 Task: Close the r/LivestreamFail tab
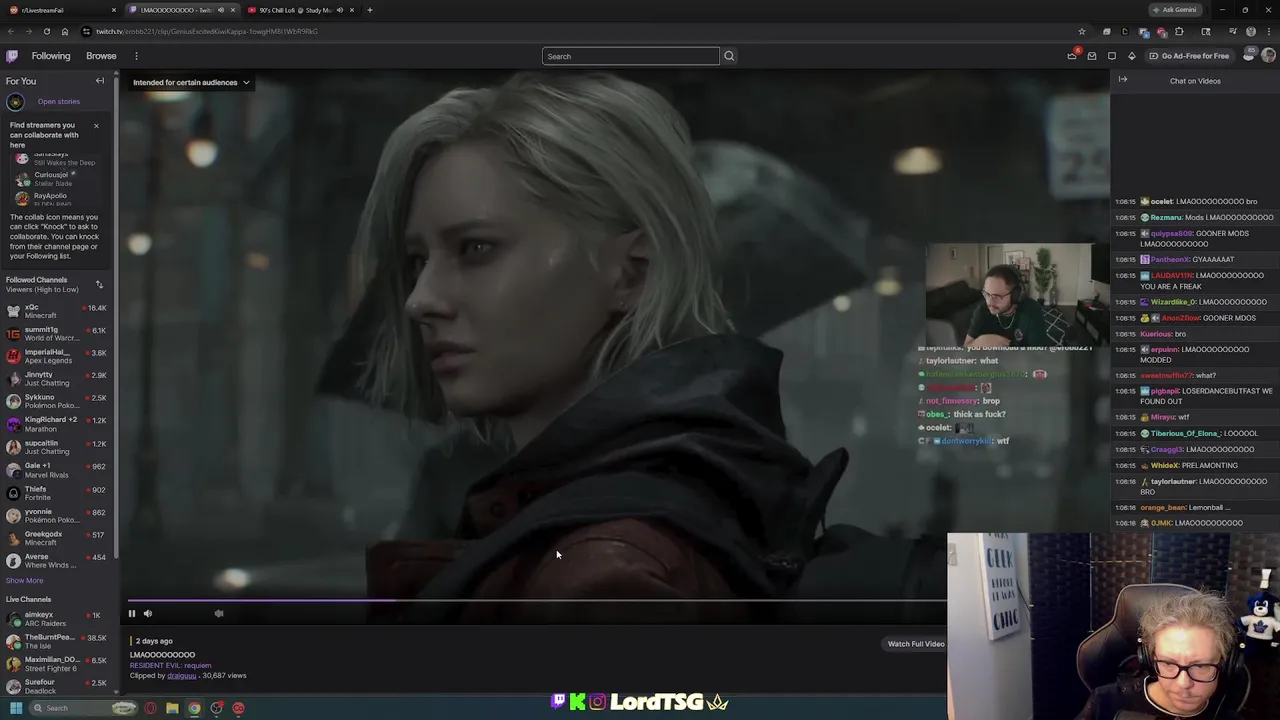coord(113,10)
